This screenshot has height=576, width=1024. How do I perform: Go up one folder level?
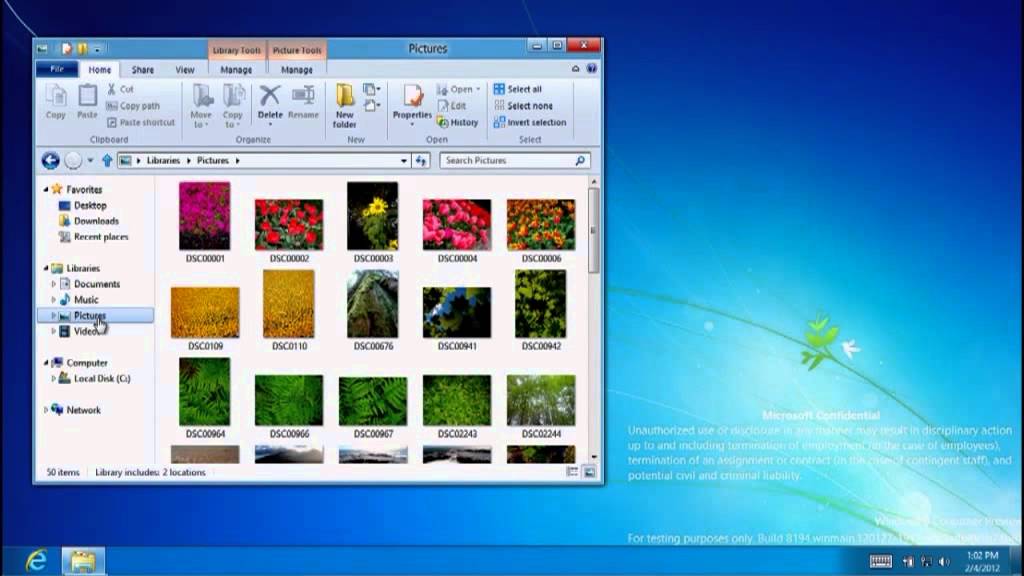click(107, 160)
